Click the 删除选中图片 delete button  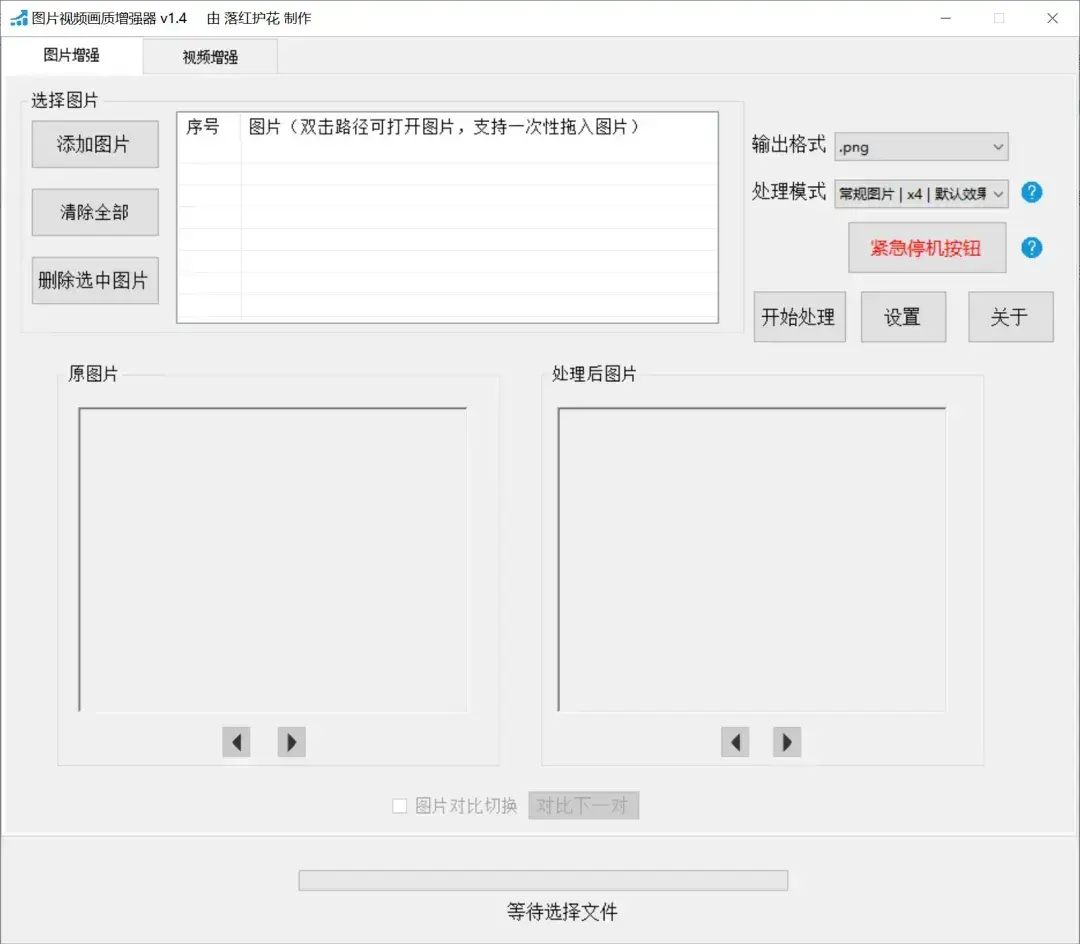click(95, 280)
